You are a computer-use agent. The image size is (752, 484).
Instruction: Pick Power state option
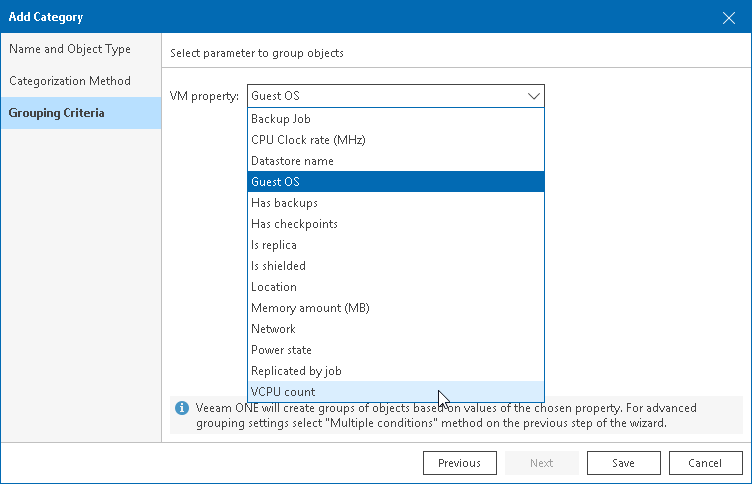click(x=395, y=350)
